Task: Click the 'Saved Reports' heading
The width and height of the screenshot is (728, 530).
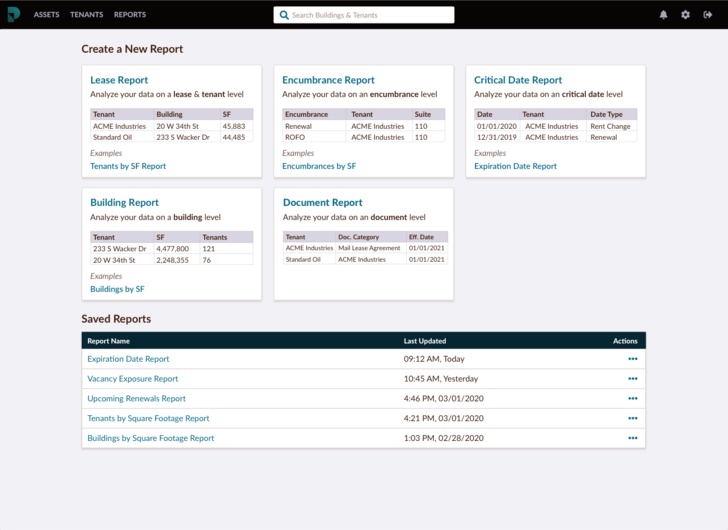Action: pyautogui.click(x=116, y=319)
